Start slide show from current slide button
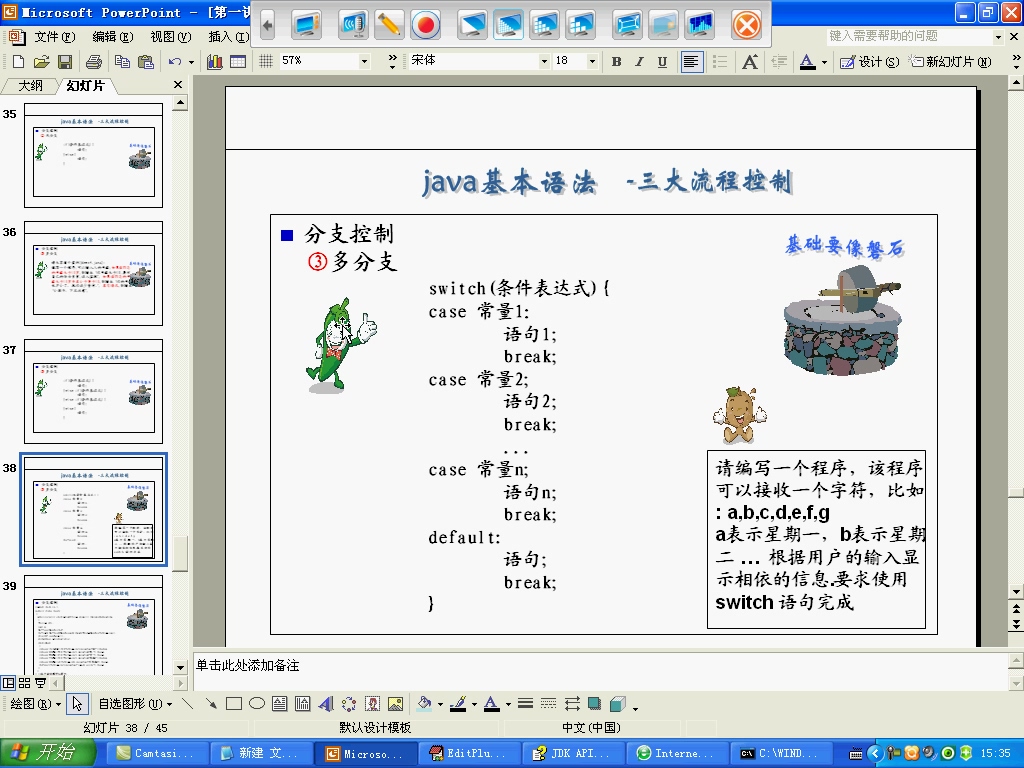This screenshot has height=768, width=1024. pyautogui.click(x=40, y=682)
